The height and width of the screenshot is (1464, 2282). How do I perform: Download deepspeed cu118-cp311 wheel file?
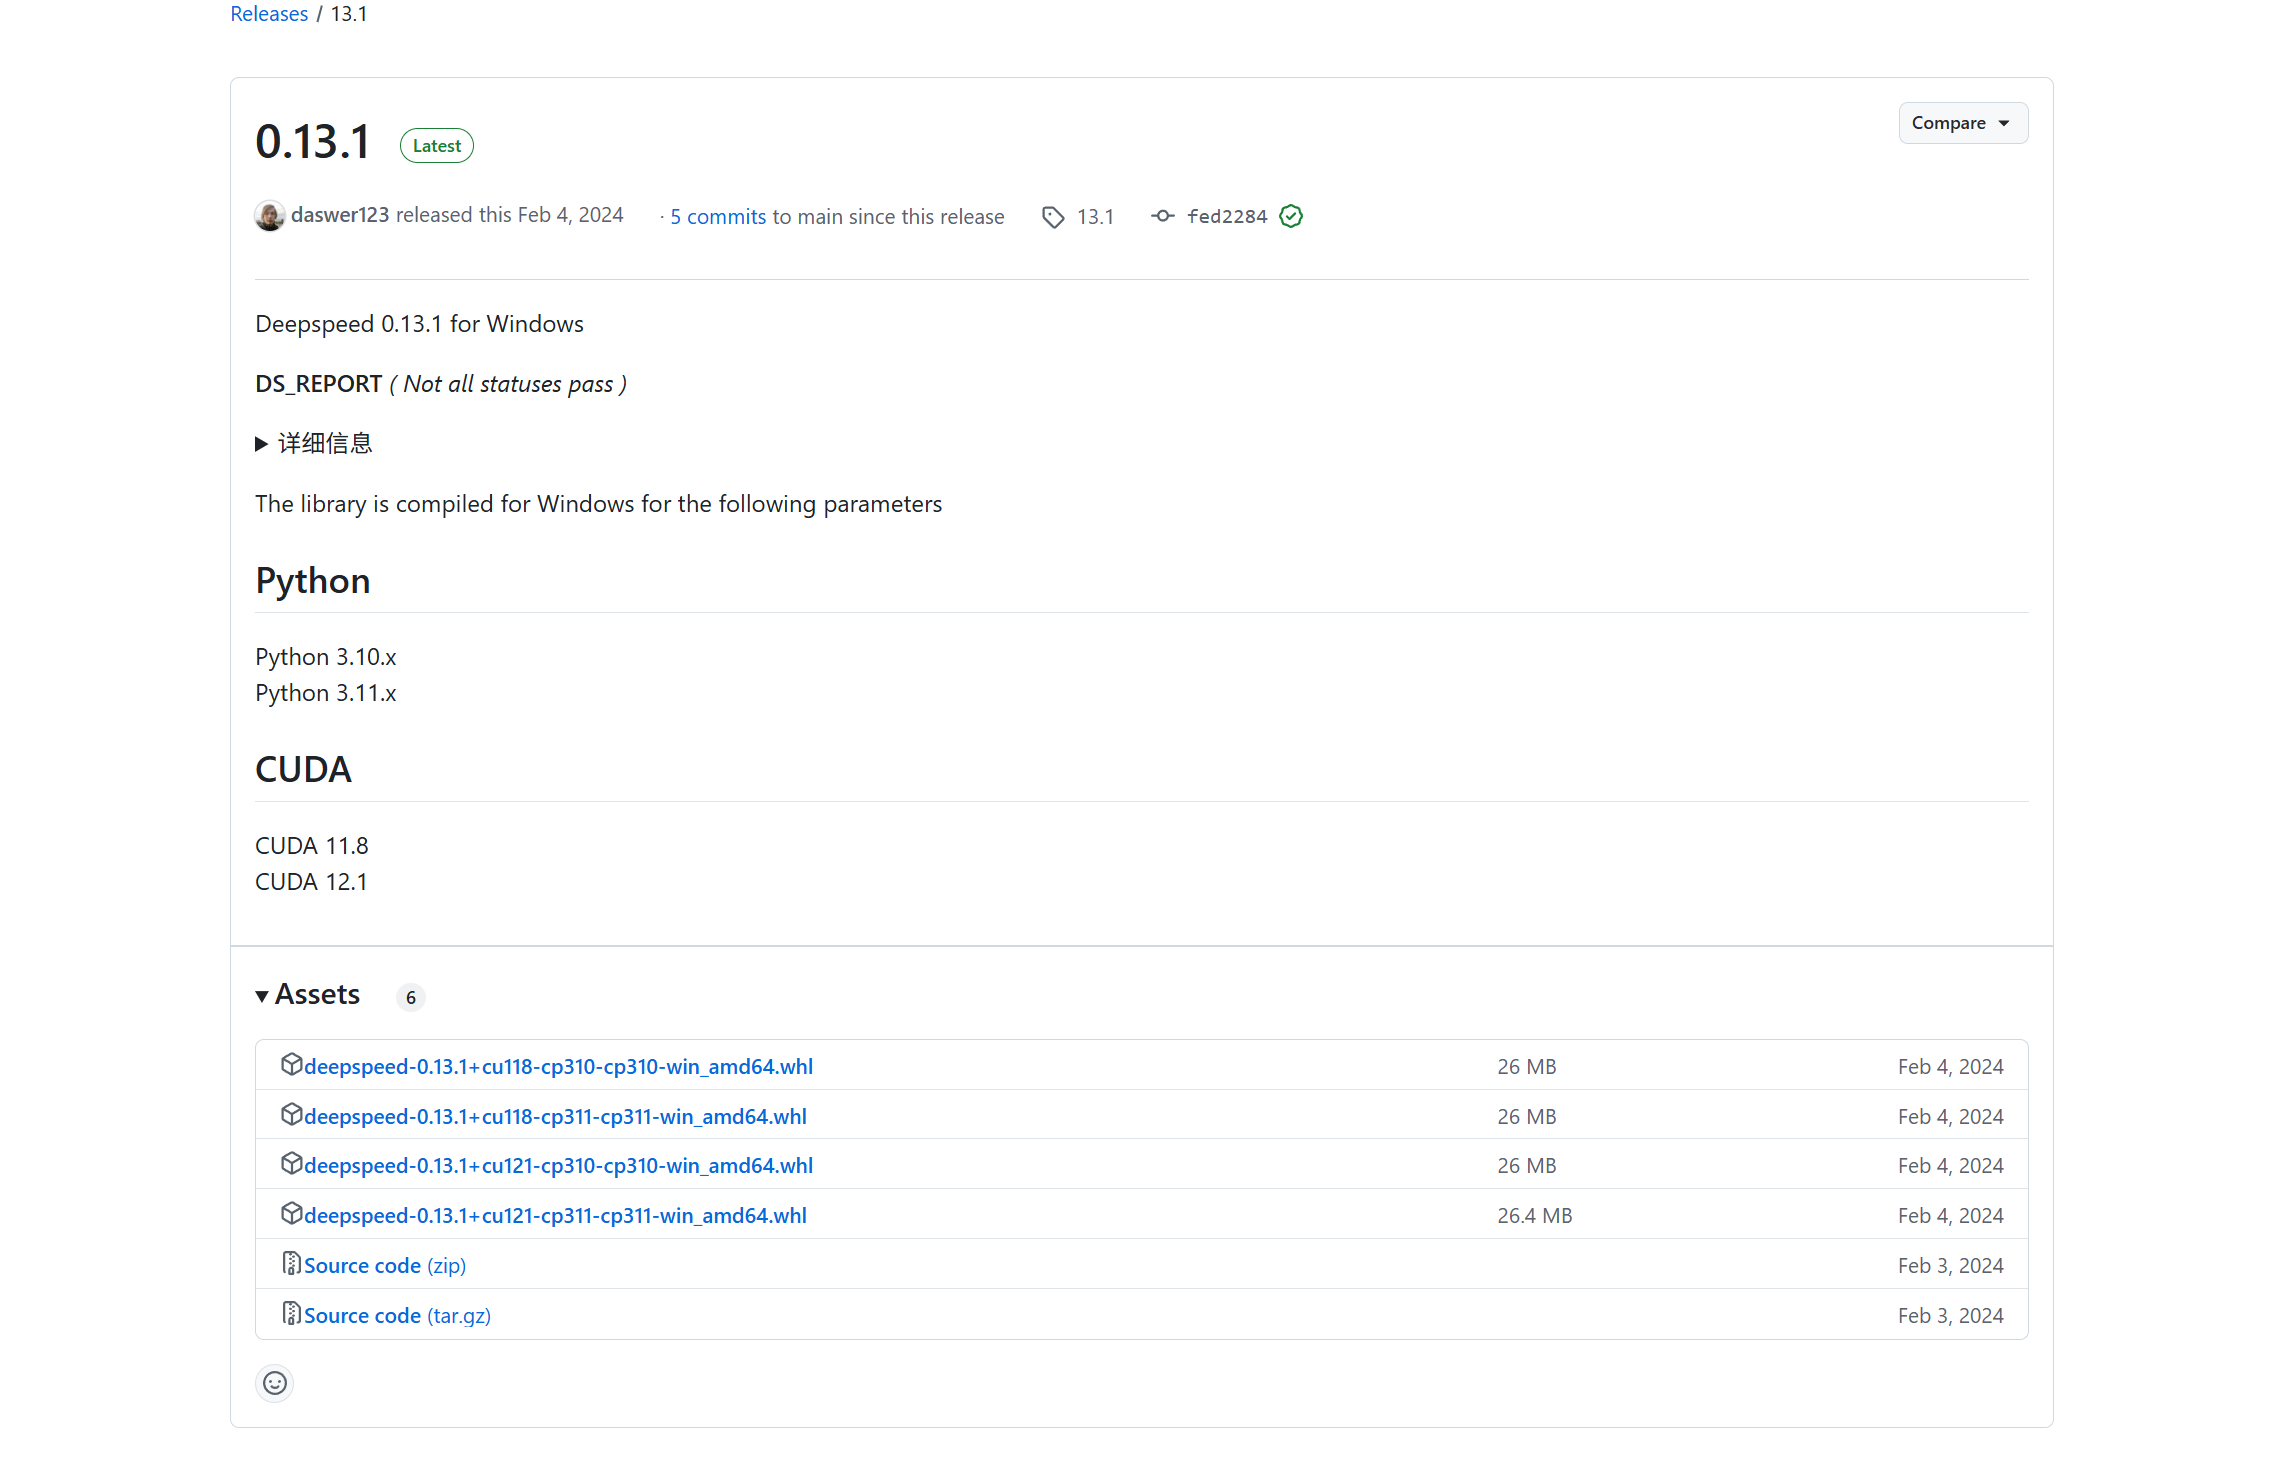555,1117
